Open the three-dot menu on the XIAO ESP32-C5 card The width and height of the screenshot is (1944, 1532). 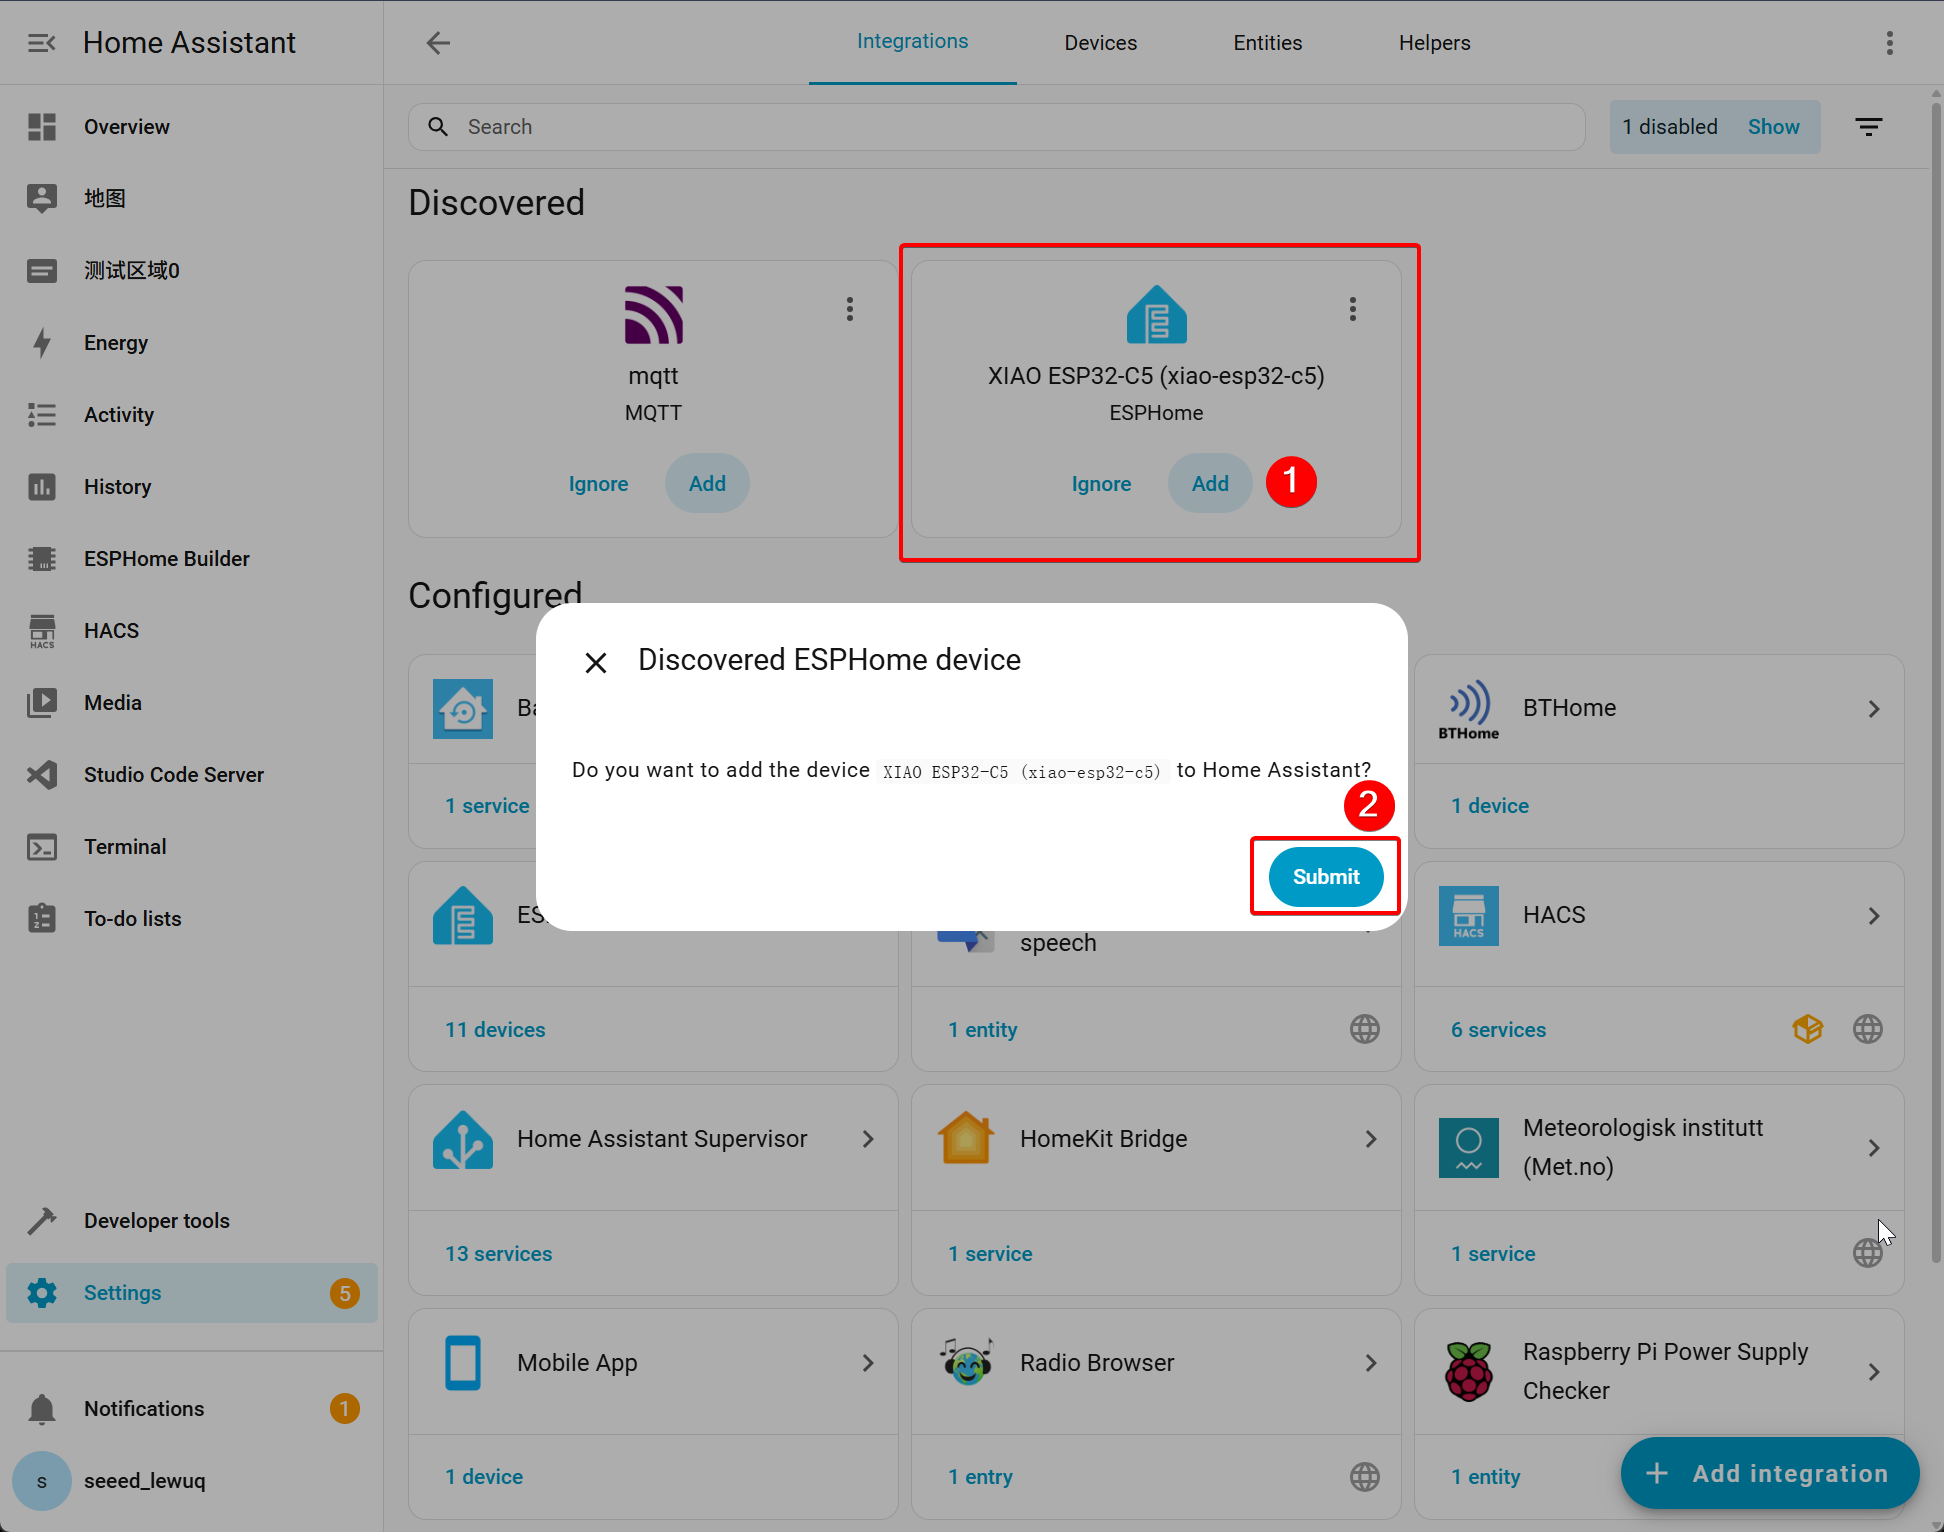click(x=1353, y=309)
